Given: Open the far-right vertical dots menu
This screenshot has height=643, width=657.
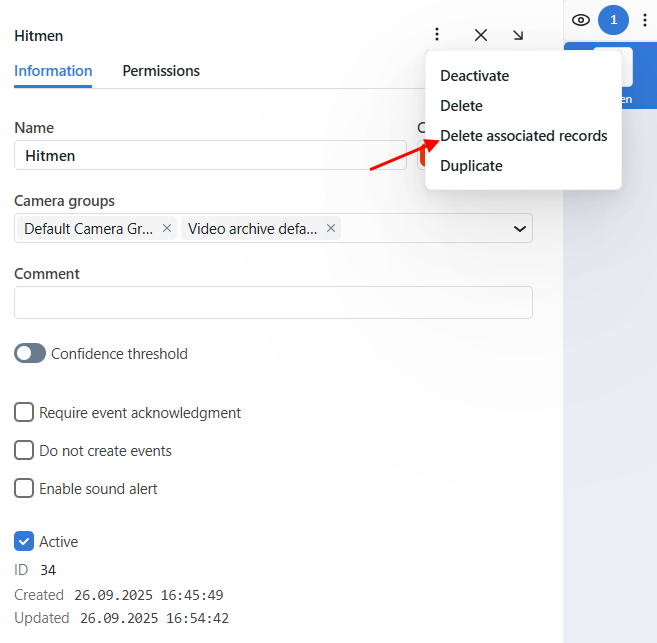Looking at the screenshot, I should (645, 20).
